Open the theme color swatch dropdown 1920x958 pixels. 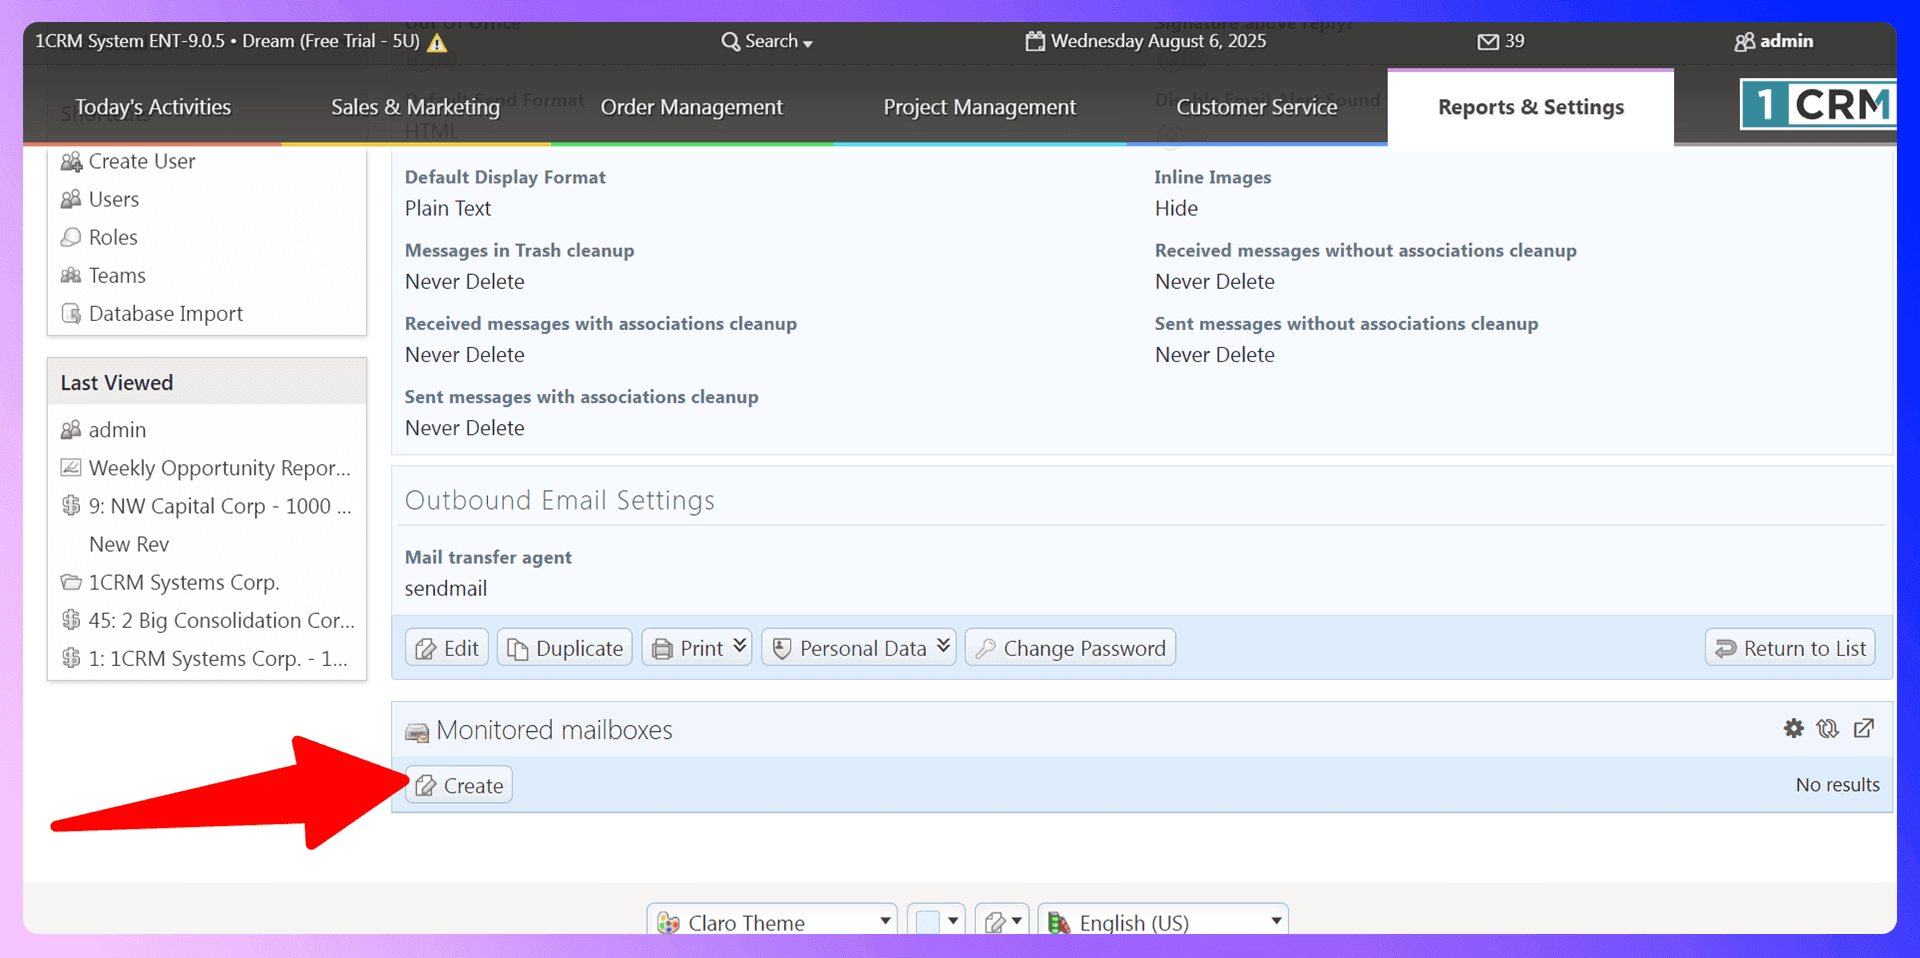point(936,922)
